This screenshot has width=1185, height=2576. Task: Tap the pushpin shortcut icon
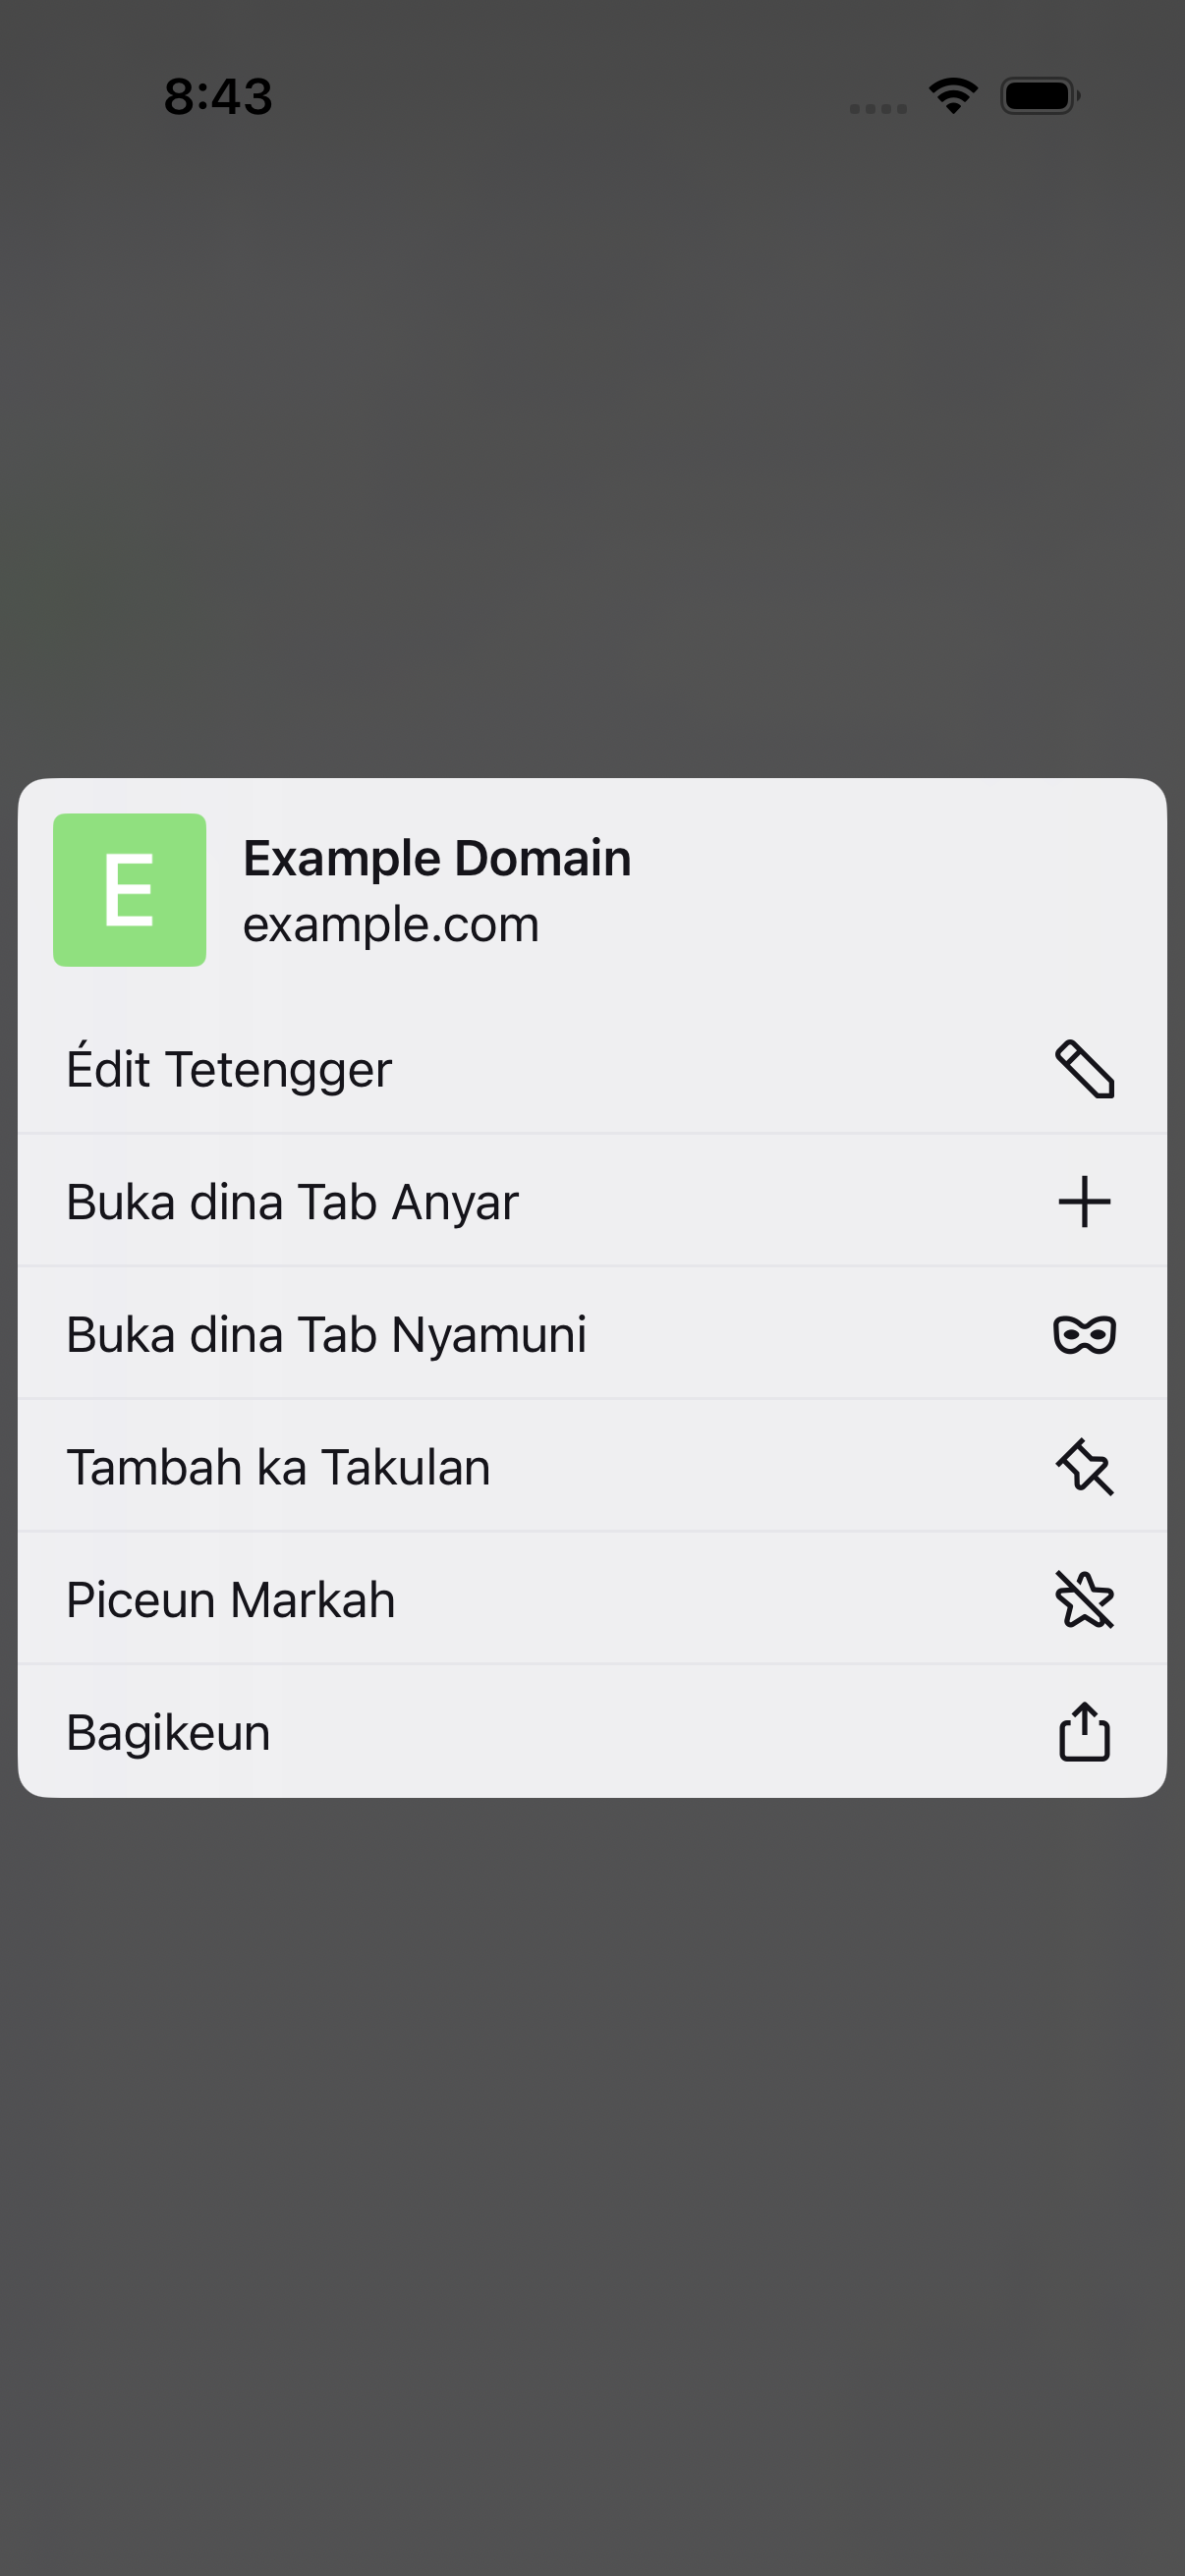point(1084,1467)
